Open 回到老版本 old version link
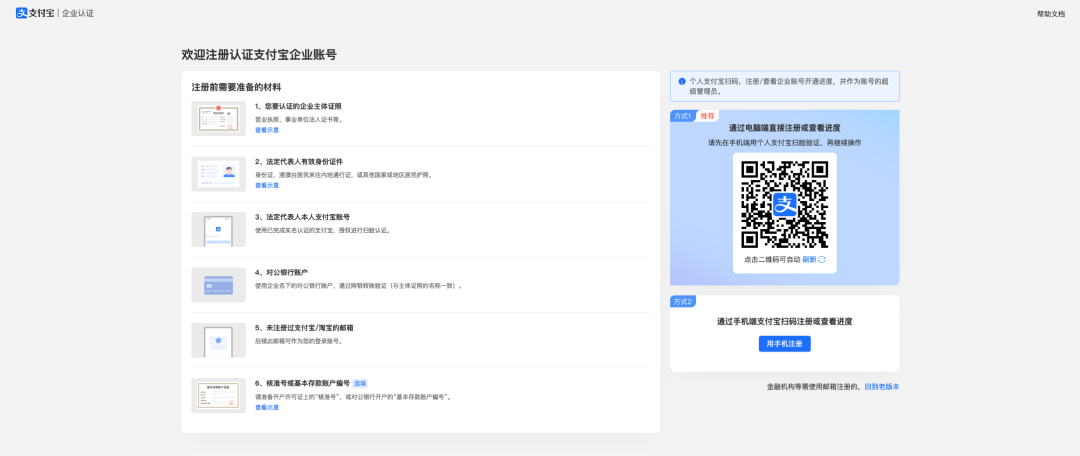Screen dimensions: 1080x456 (x=882, y=386)
